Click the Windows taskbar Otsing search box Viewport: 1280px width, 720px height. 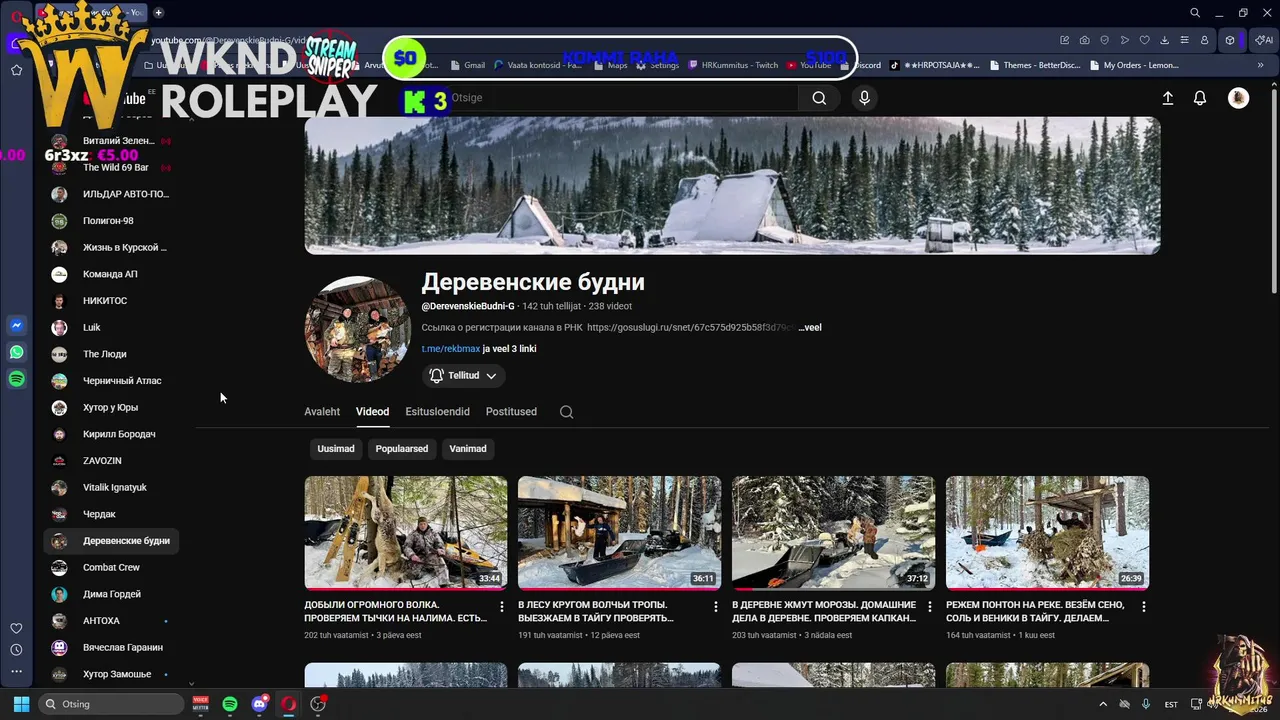[112, 704]
